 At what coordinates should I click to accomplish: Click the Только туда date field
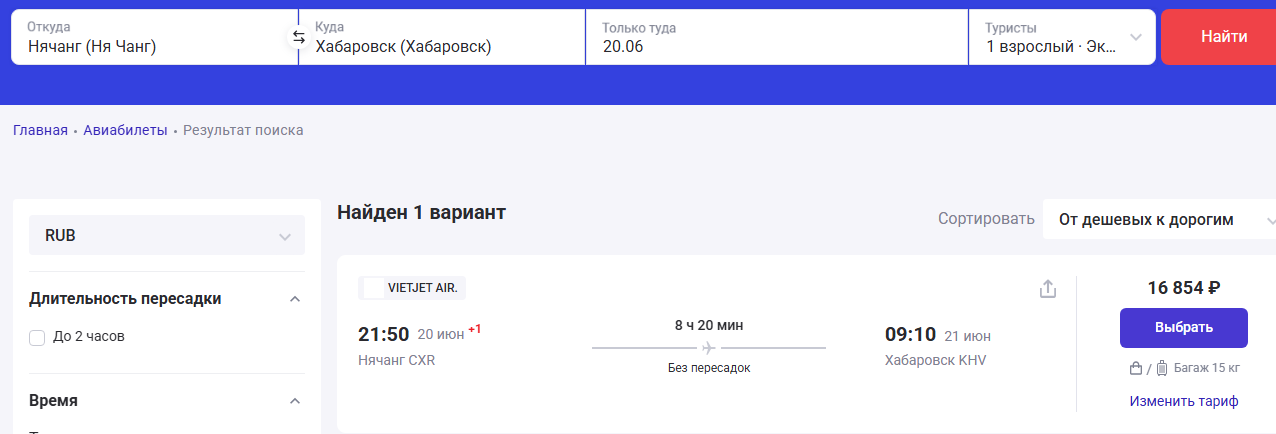[x=777, y=37]
